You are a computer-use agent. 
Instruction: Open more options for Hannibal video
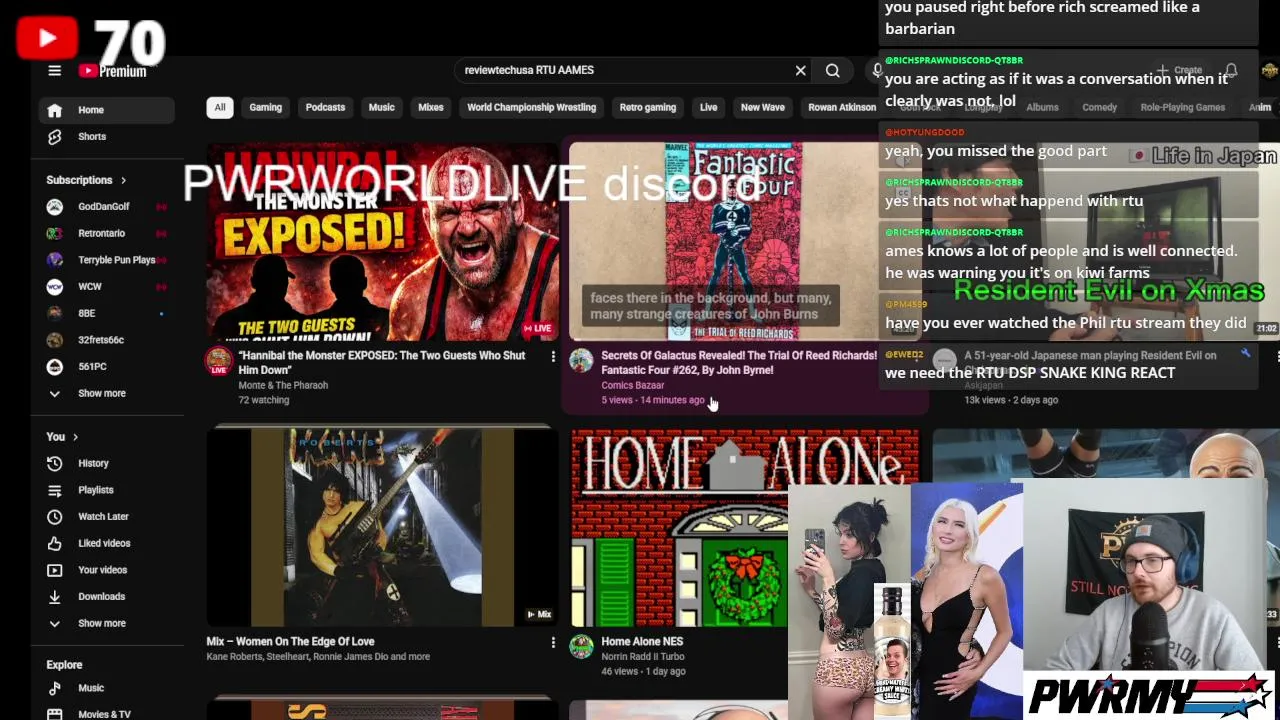tap(552, 356)
